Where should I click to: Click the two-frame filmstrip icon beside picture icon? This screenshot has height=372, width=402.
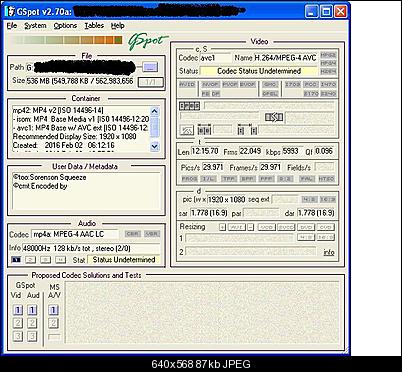(x=204, y=130)
